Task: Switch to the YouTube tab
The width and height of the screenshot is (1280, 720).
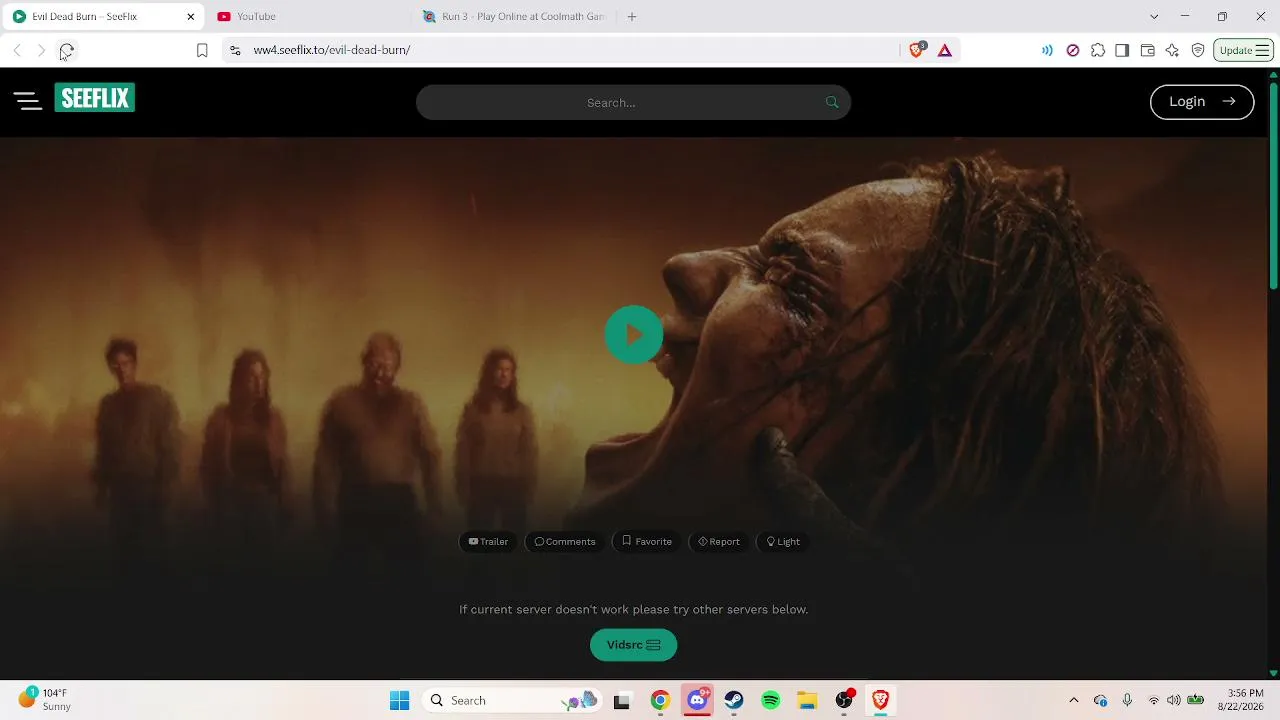Action: click(x=308, y=16)
